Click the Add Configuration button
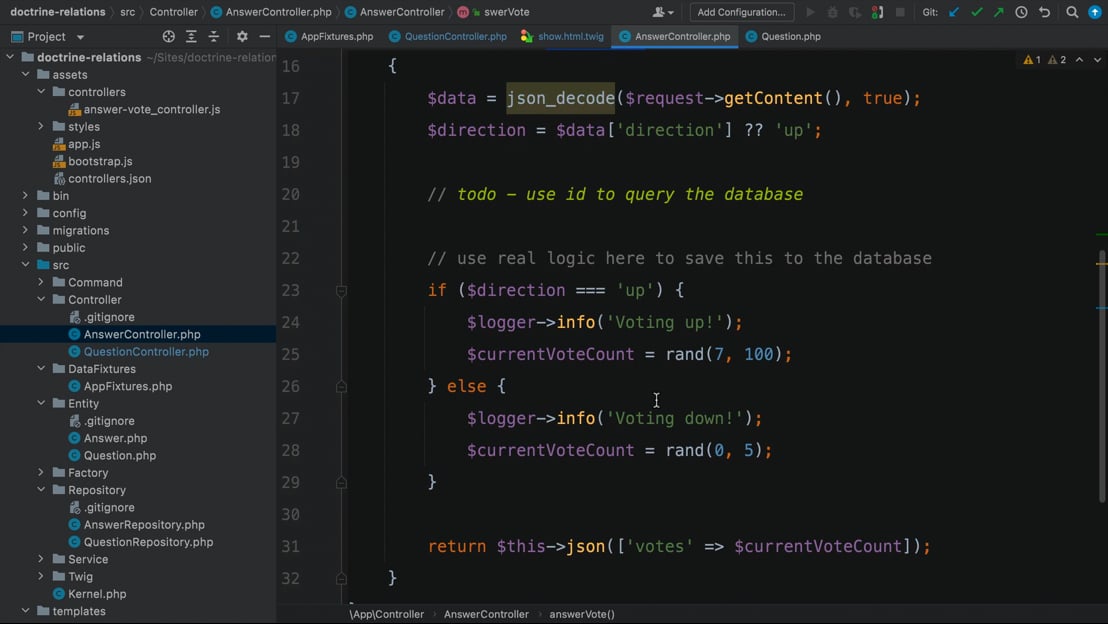This screenshot has width=1108, height=624. 741,12
